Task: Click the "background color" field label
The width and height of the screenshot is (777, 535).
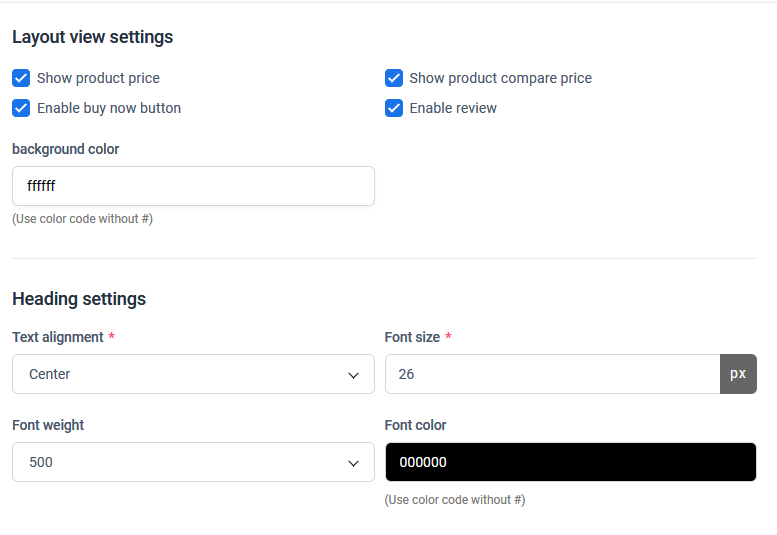Action: [x=65, y=149]
